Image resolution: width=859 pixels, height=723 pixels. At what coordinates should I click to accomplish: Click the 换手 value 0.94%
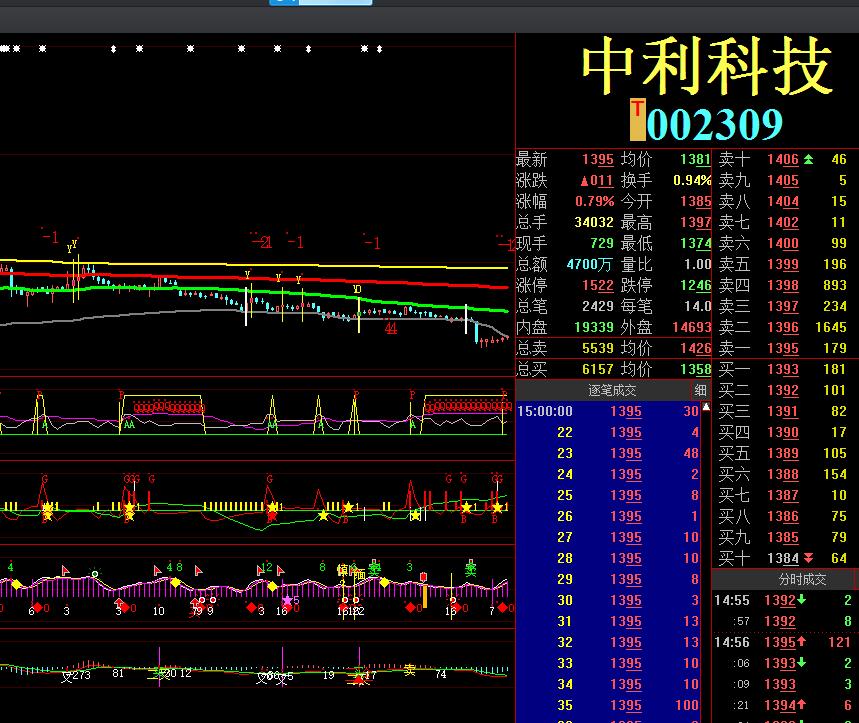click(x=692, y=180)
